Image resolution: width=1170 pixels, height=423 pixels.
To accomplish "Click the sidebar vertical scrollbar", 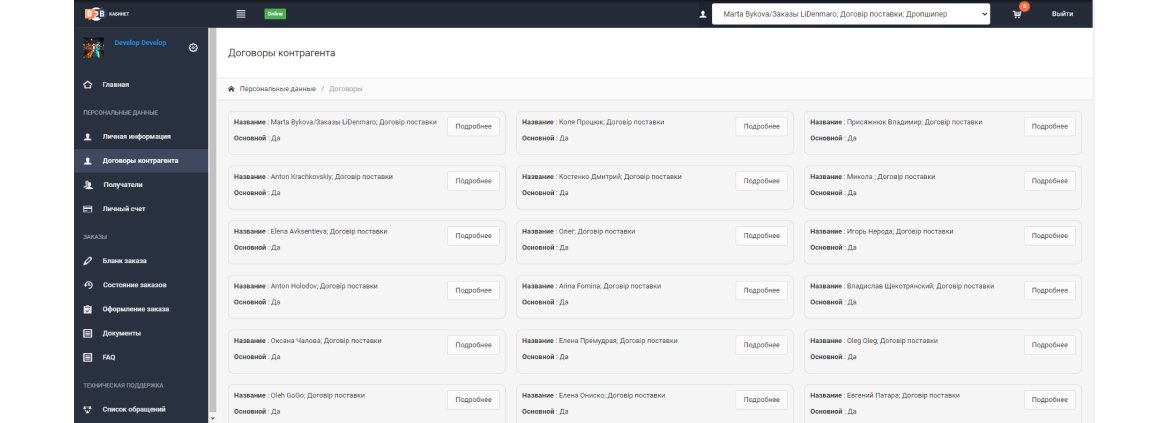I will (213, 220).
